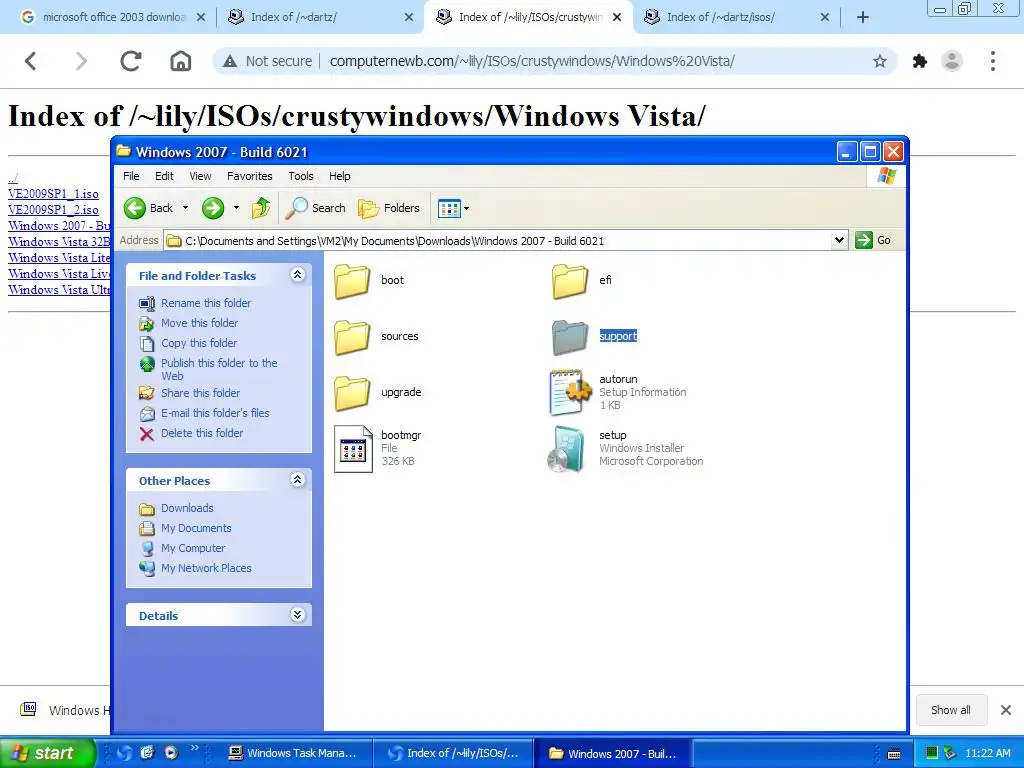Click the green Forward arrow in Explorer
1024x768 pixels.
(x=212, y=208)
